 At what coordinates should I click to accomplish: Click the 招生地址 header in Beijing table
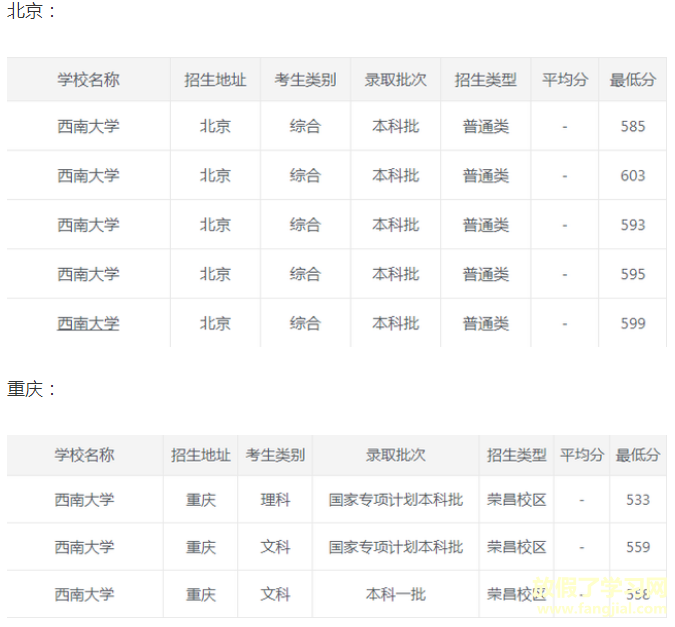(215, 80)
